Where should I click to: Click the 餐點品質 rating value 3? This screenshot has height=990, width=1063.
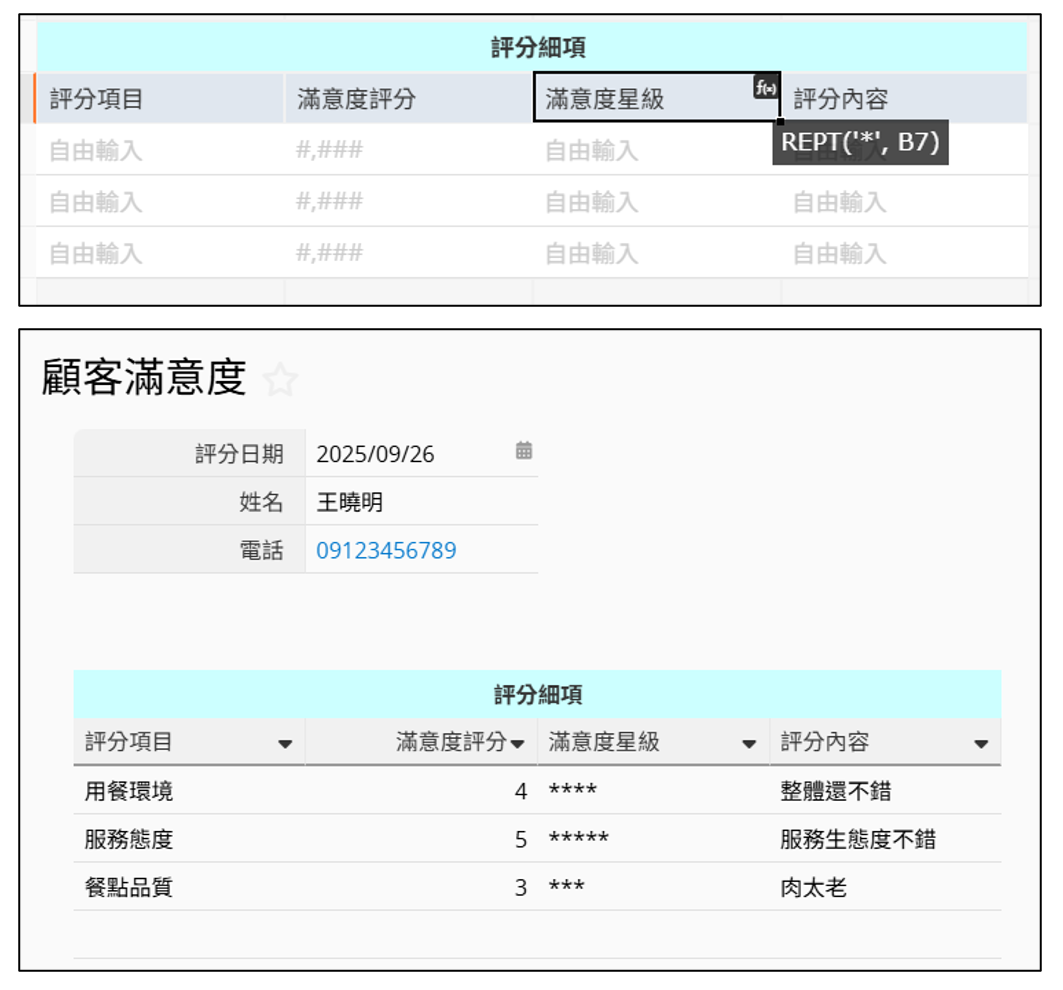[520, 888]
